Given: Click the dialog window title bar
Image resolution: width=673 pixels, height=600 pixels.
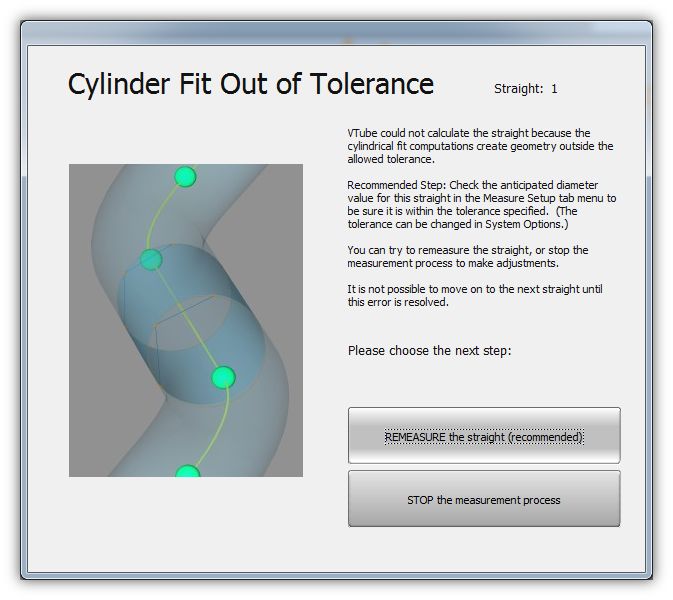Looking at the screenshot, I should click(x=336, y=31).
